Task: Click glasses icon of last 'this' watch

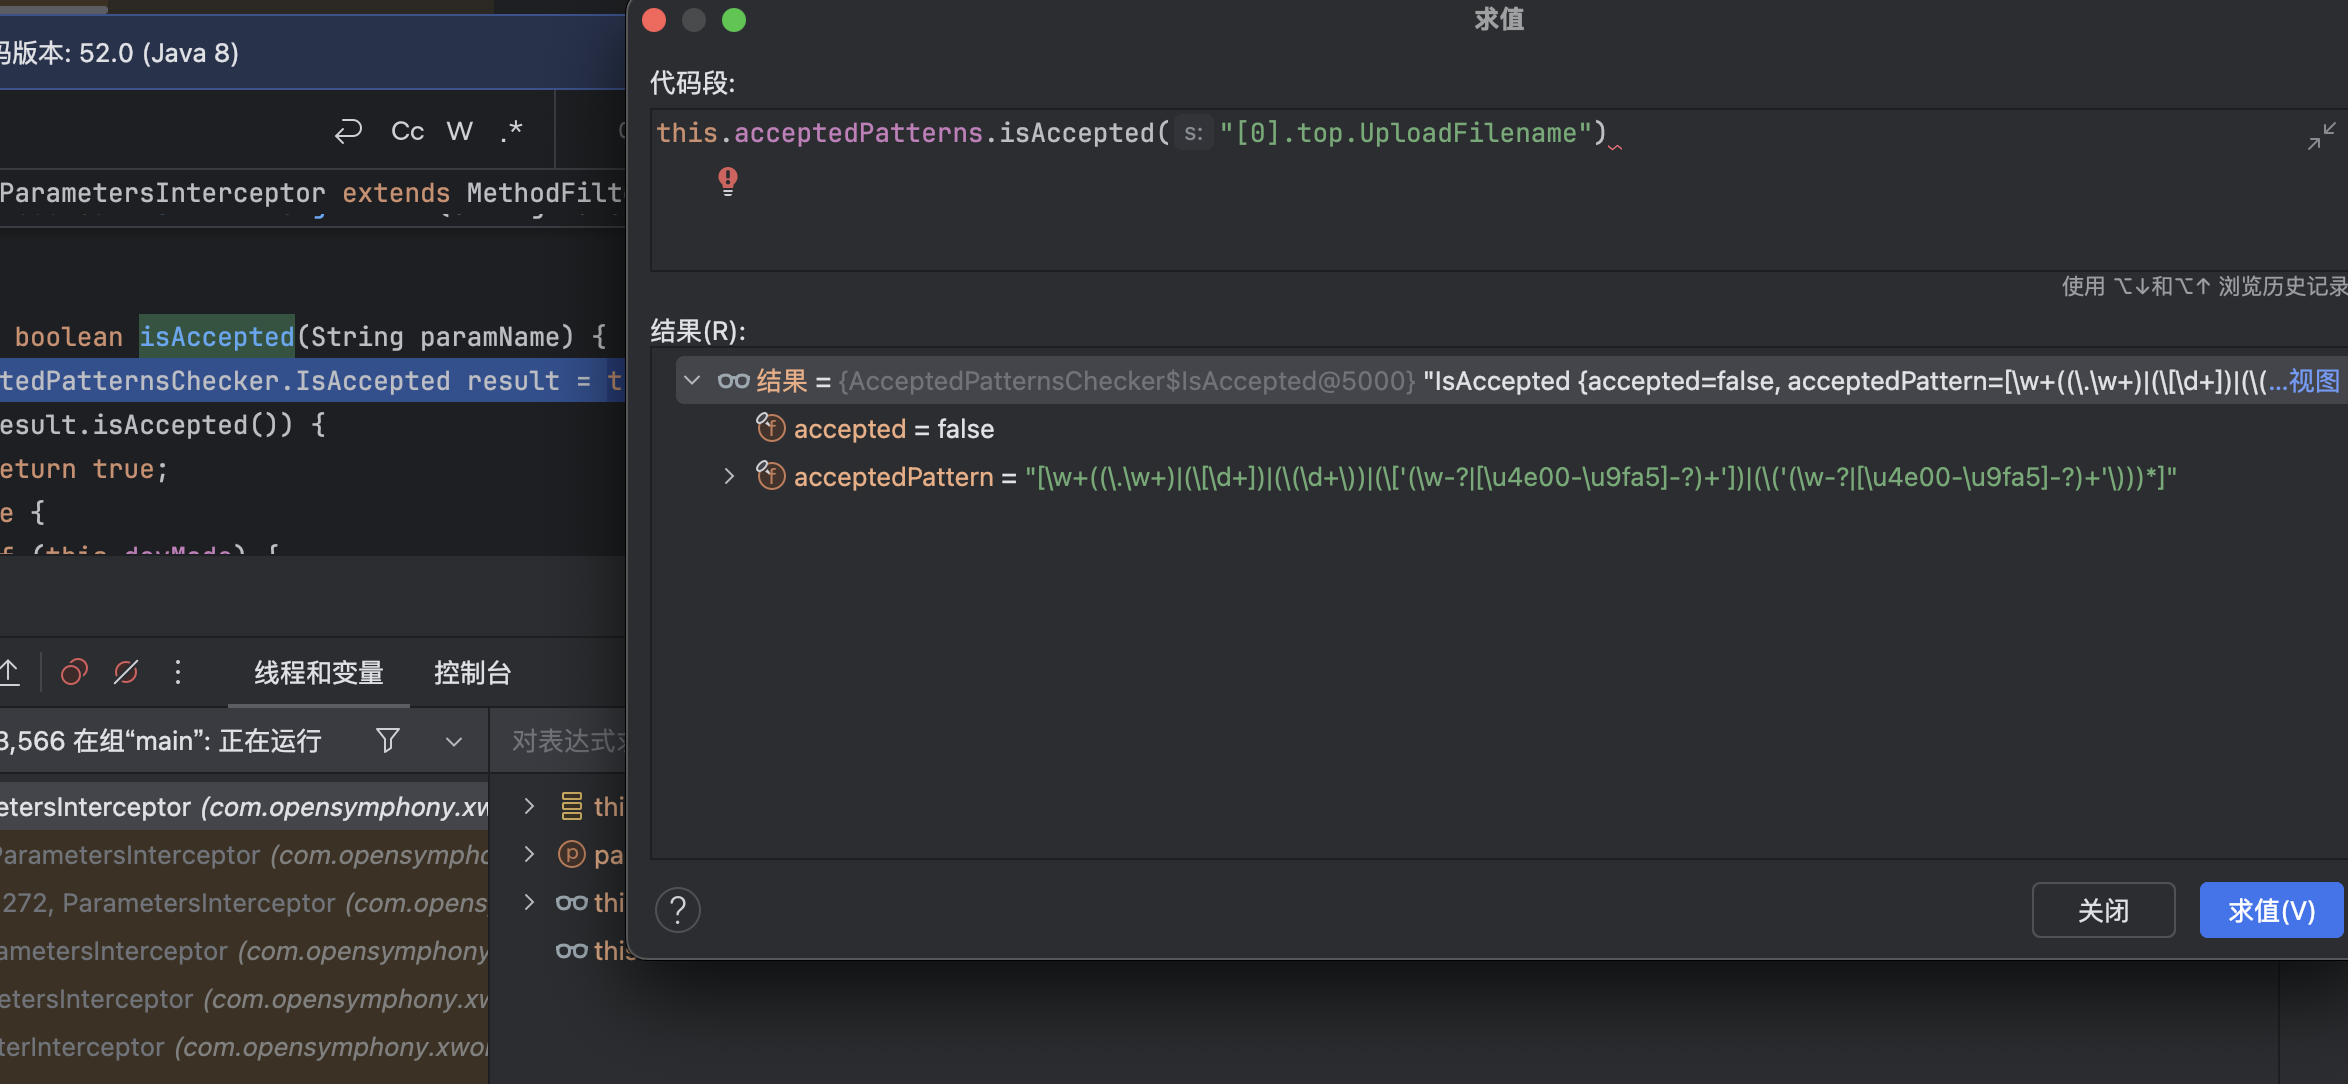Action: point(572,950)
